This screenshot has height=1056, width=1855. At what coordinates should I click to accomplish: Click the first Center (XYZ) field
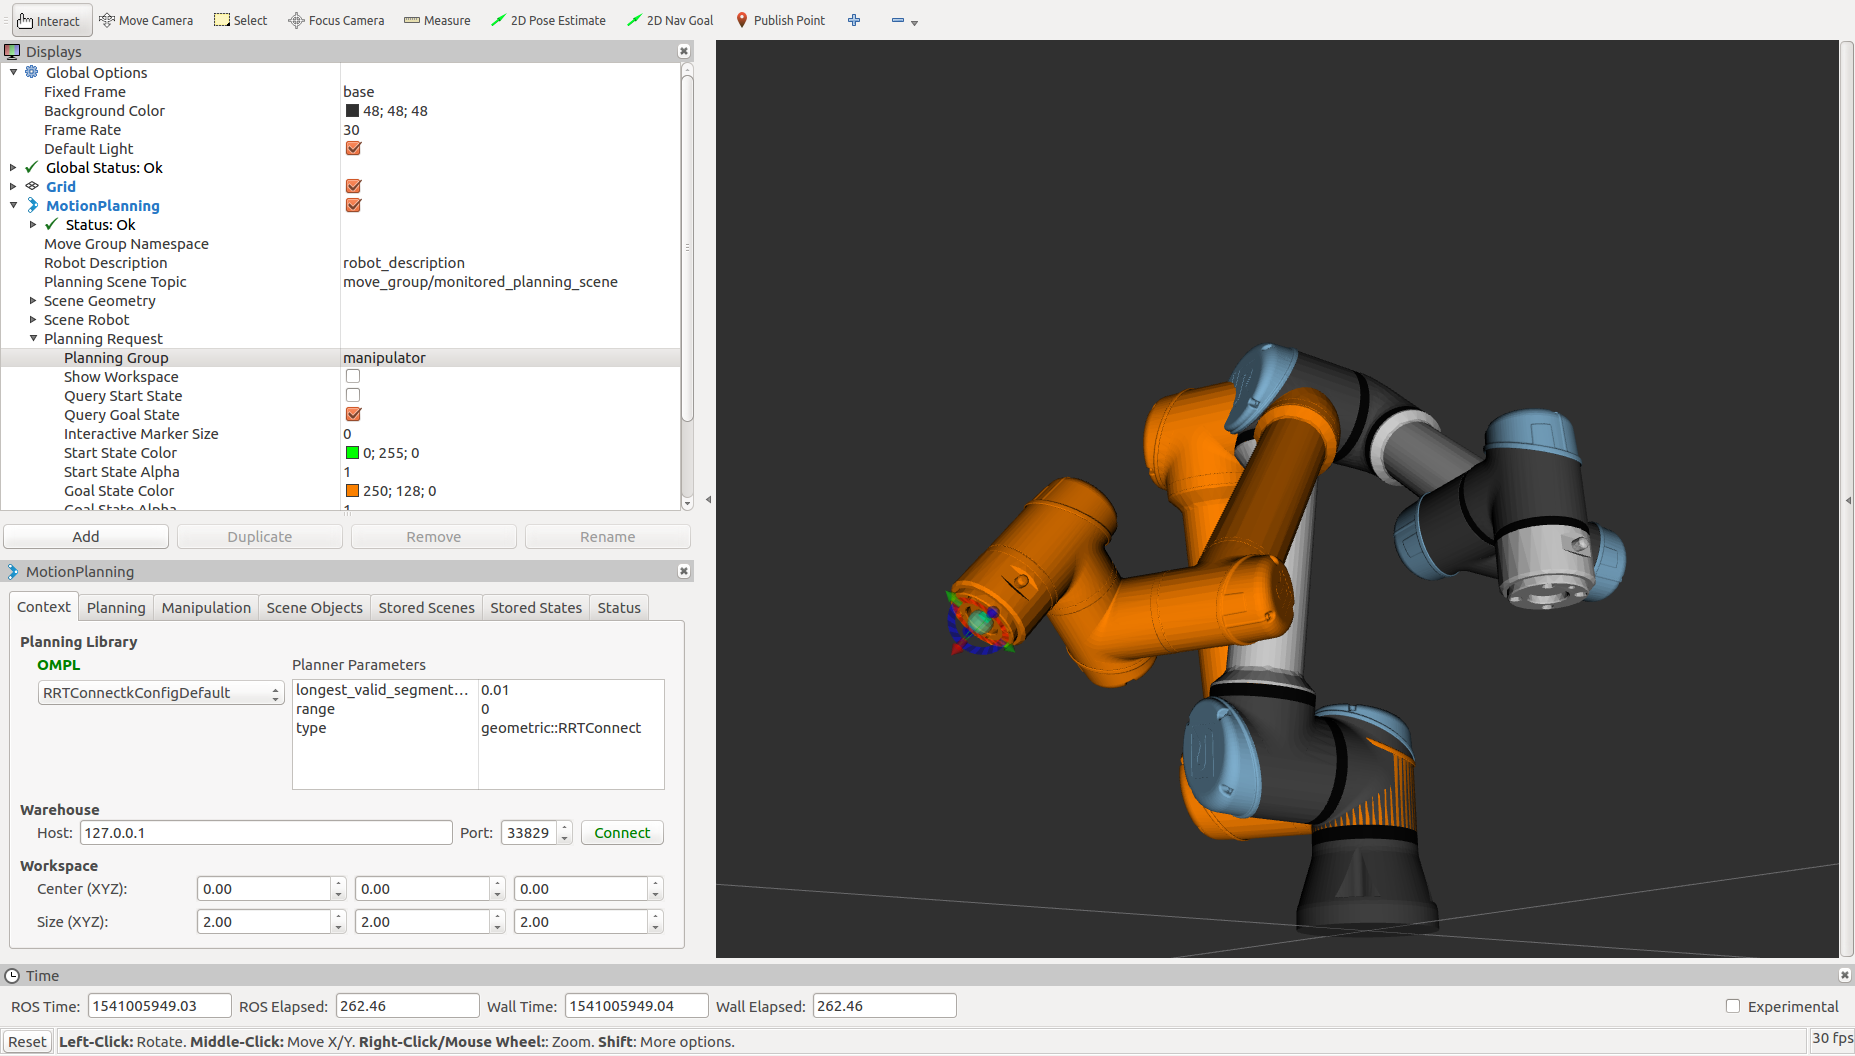pos(264,888)
